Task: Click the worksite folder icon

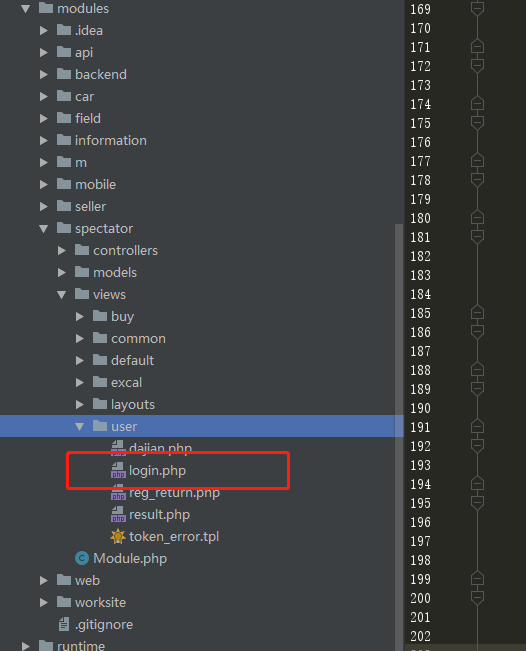Action: pyautogui.click(x=64, y=602)
